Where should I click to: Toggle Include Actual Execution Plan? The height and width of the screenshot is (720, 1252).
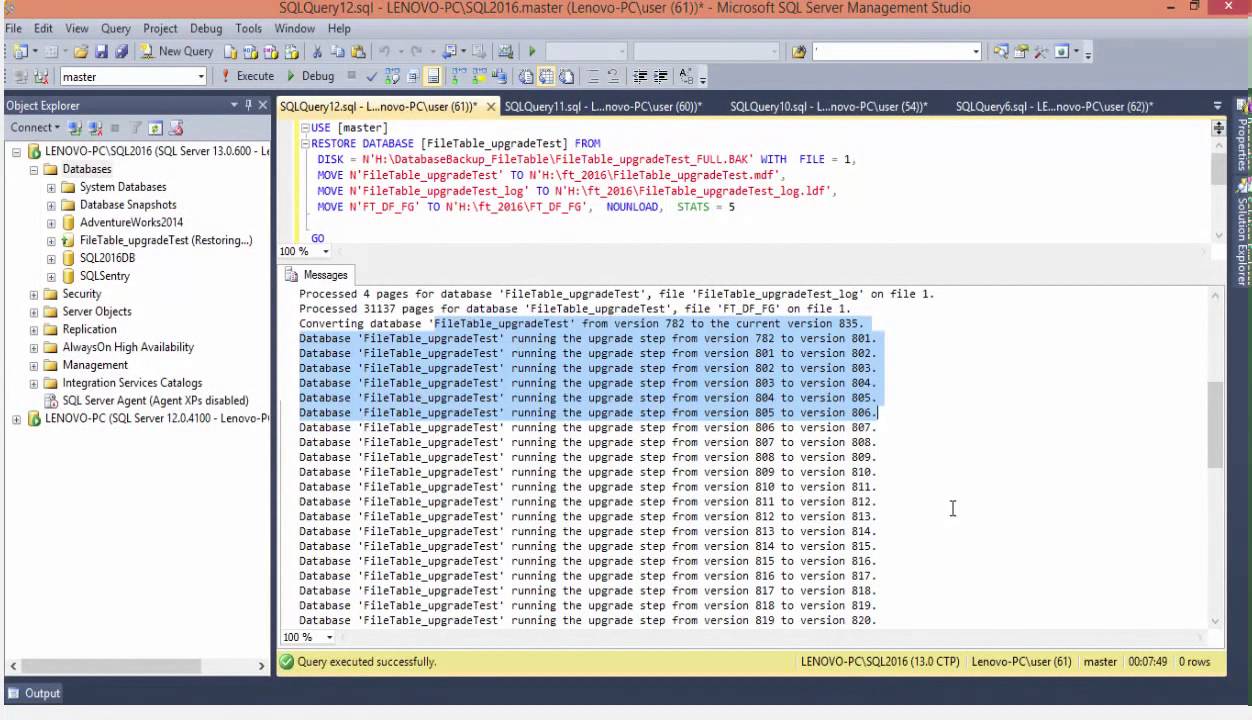pyautogui.click(x=460, y=76)
